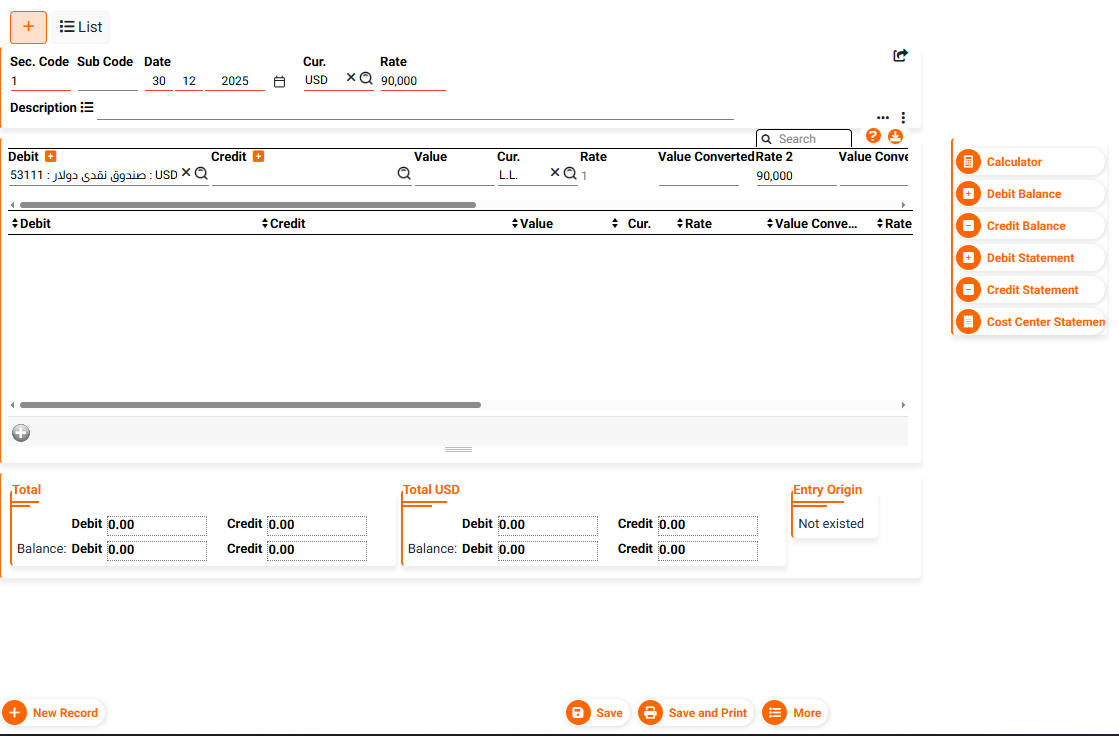Switch to the List view
Viewport: 1119px width, 736px height.
tap(81, 27)
